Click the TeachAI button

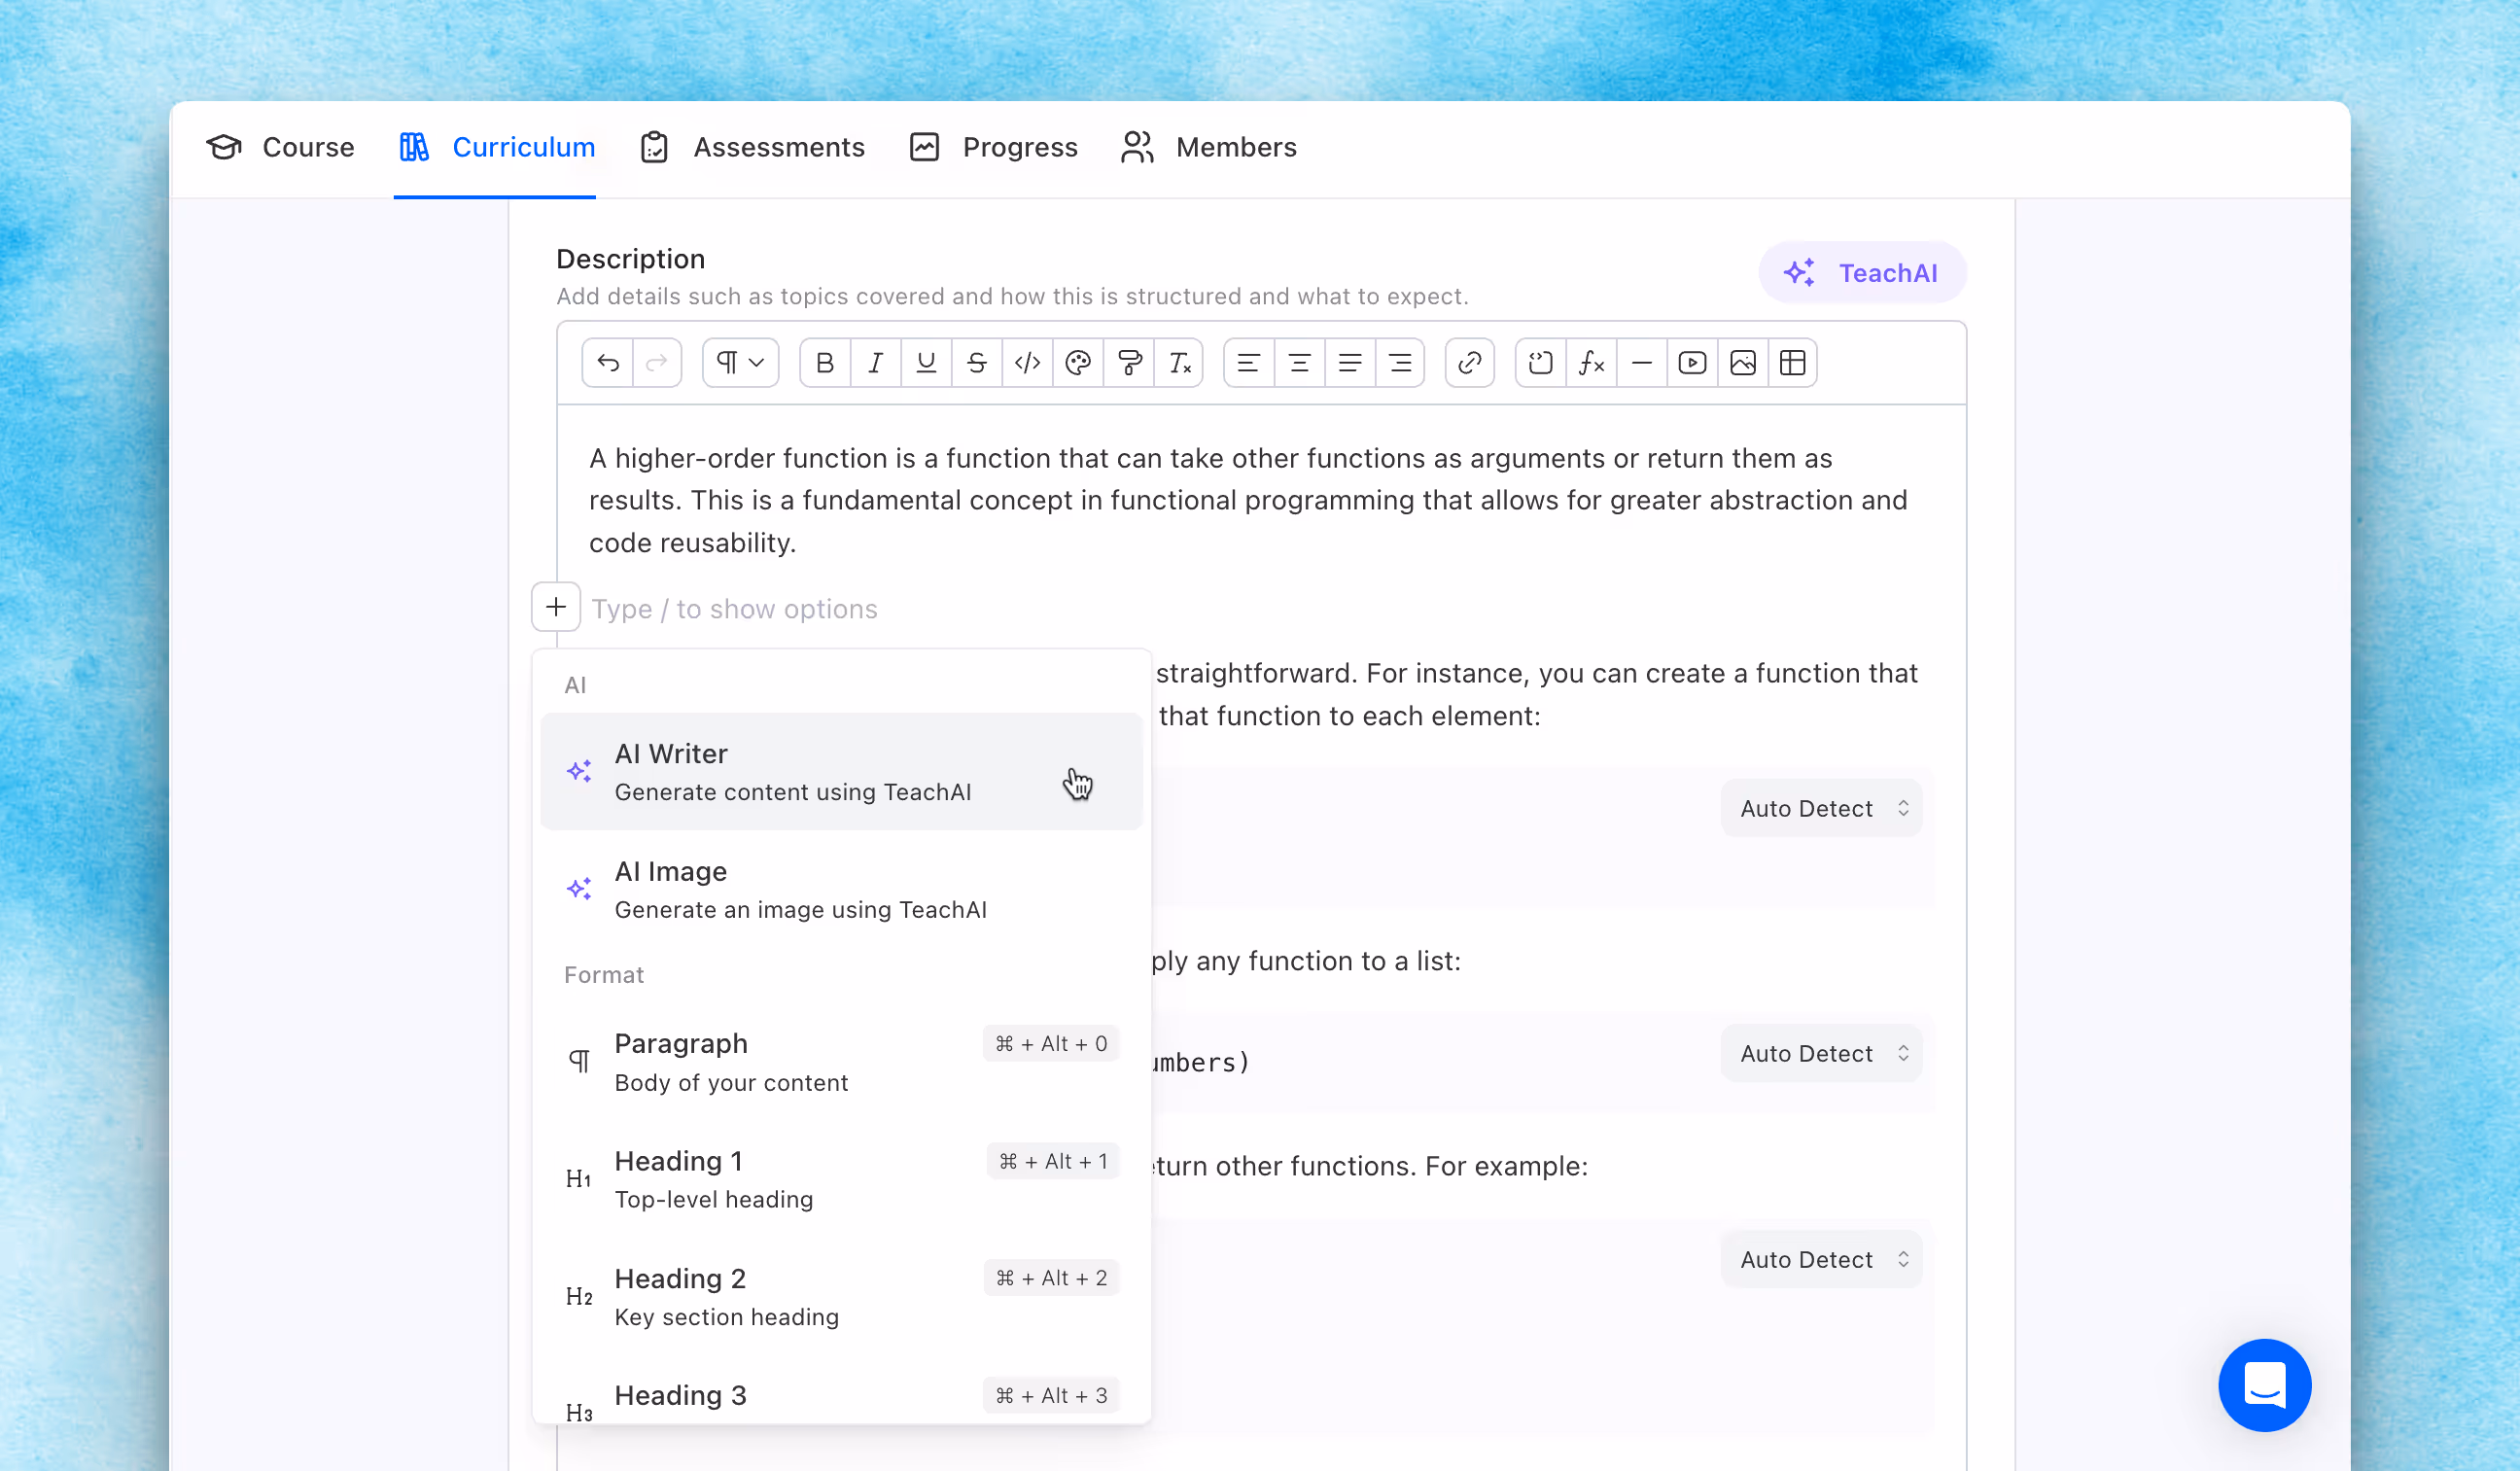[x=1862, y=273]
